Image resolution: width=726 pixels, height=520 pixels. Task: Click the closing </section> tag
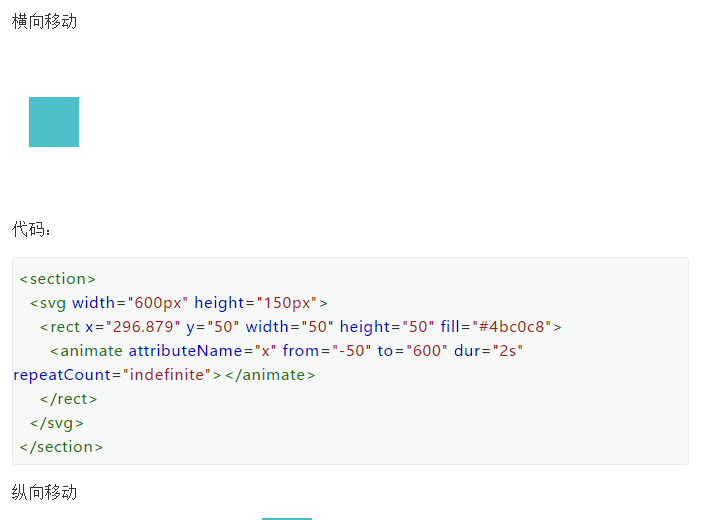point(61,447)
